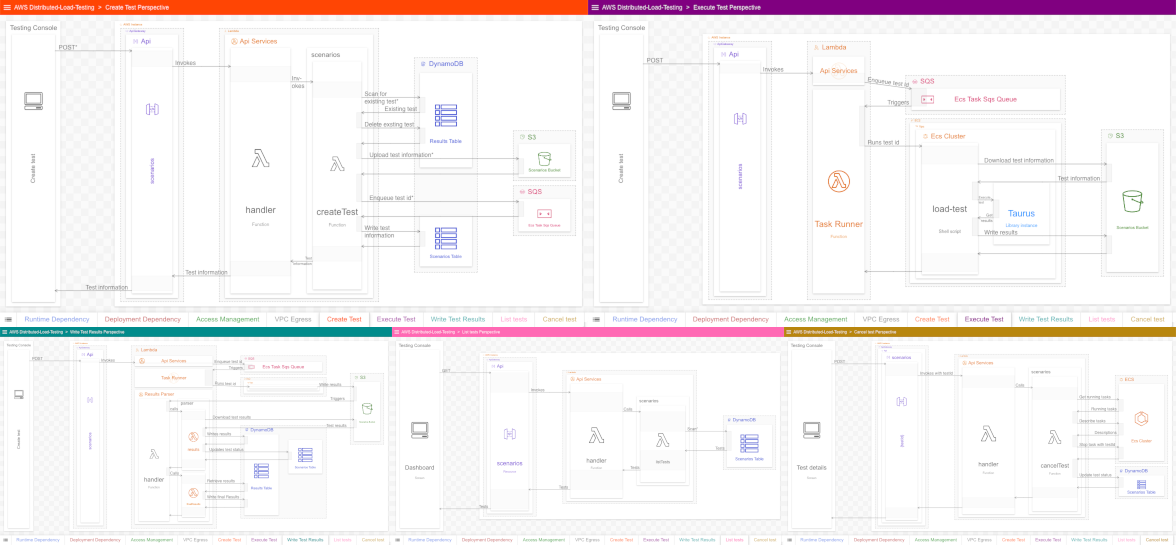
Task: Click AWS Distributed-Load-Testing breadcrumb in Execute Test header
Action: pos(642,7)
